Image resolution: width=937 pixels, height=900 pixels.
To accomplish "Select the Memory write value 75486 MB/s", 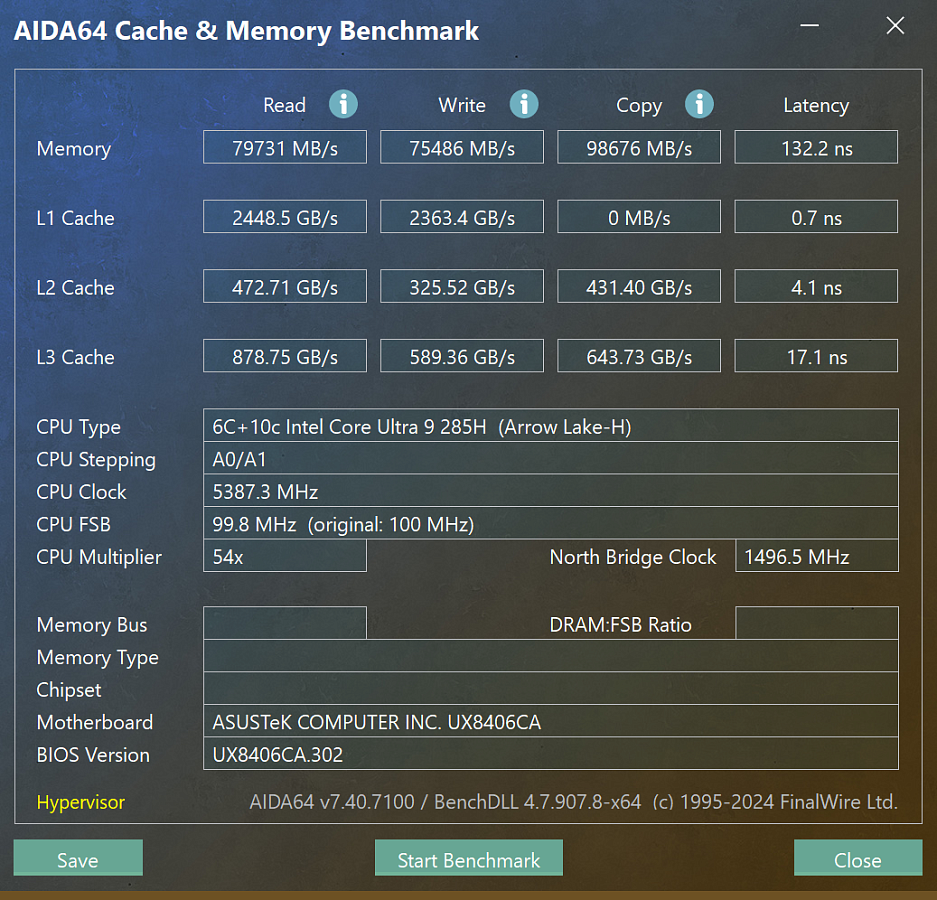I will pos(462,147).
